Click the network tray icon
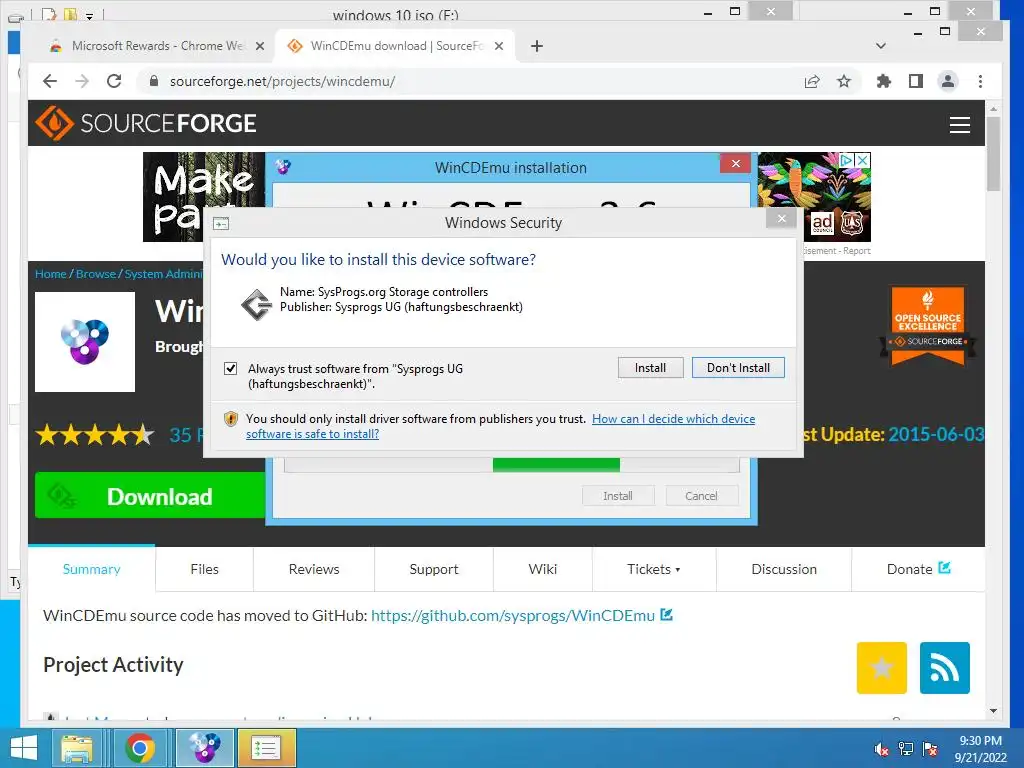1024x768 pixels. (x=906, y=749)
